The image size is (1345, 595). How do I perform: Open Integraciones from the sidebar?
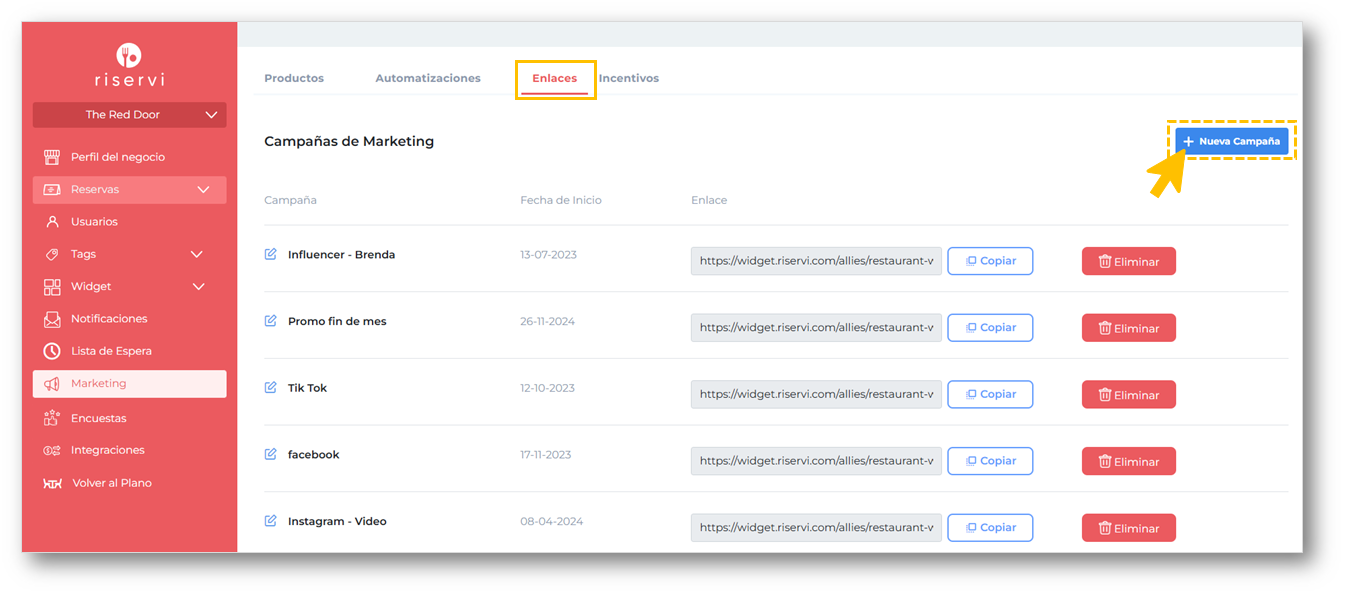coord(107,450)
